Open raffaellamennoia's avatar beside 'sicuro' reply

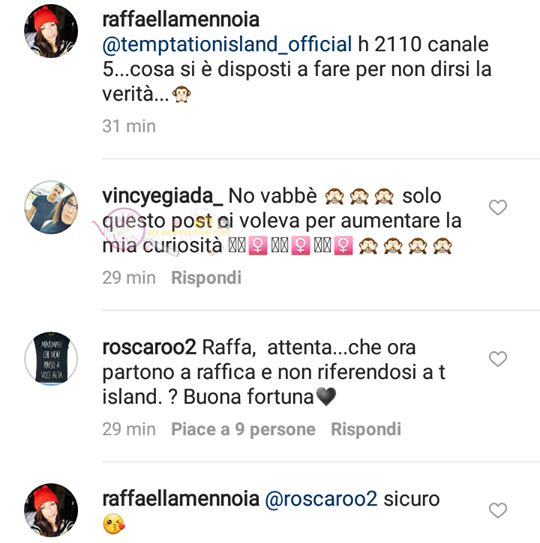(x=51, y=510)
